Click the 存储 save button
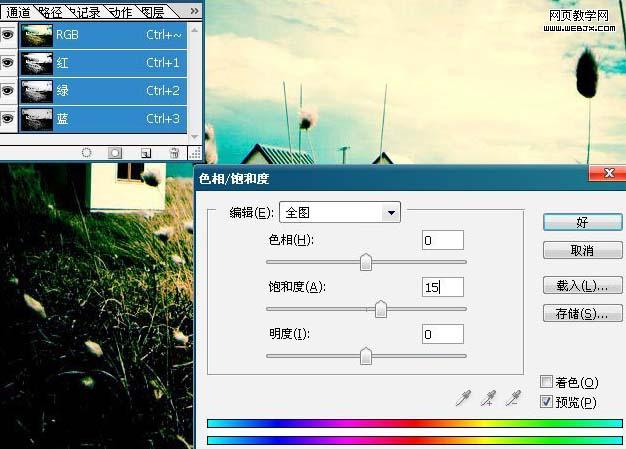The height and width of the screenshot is (449, 626). tap(582, 313)
